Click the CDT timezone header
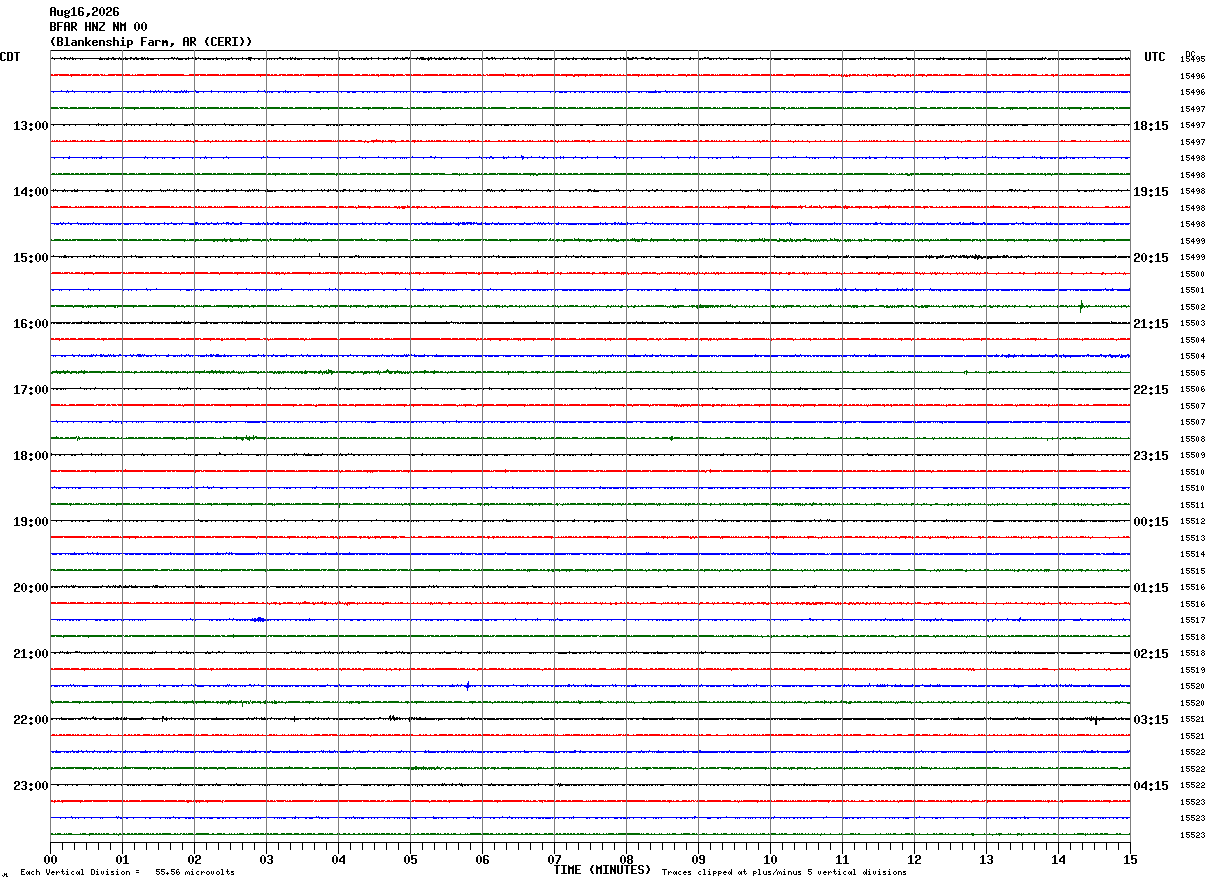Viewport: 1210px width, 886px height. pos(10,57)
